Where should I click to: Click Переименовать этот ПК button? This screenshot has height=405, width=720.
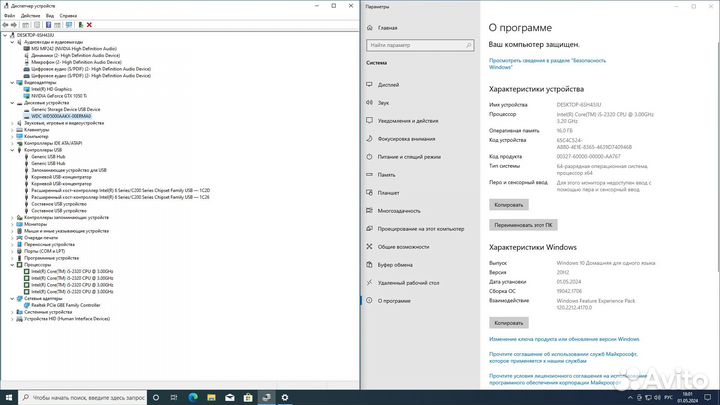click(x=523, y=225)
